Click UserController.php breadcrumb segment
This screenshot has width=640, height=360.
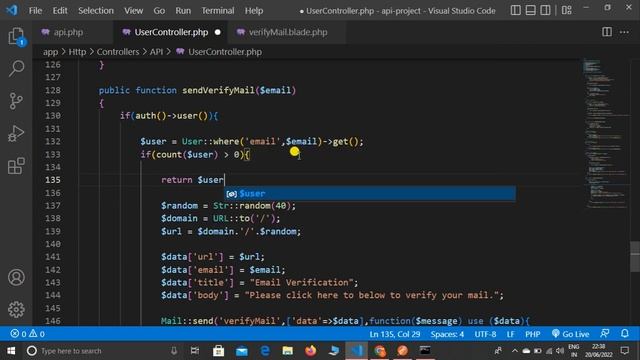(x=224, y=52)
